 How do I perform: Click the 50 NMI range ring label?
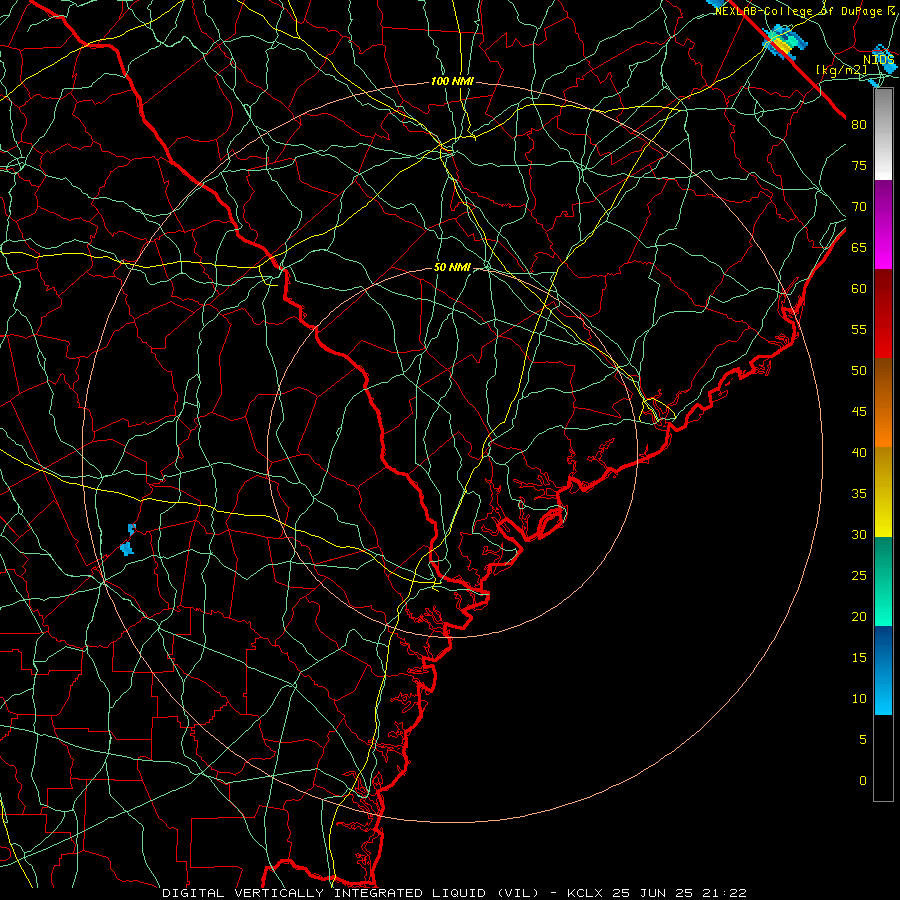click(x=452, y=267)
